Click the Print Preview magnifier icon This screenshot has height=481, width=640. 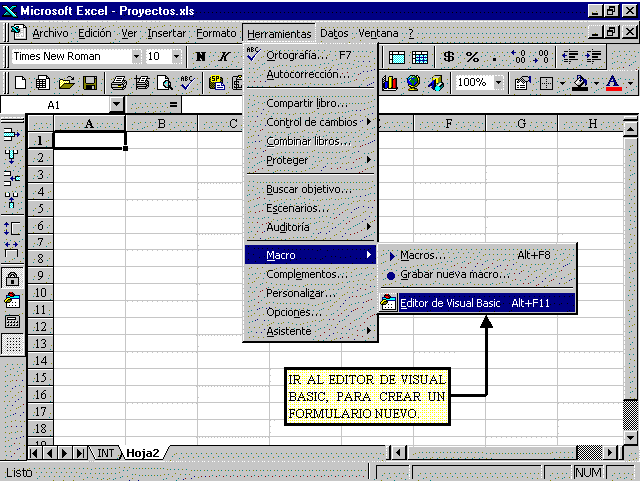165,83
